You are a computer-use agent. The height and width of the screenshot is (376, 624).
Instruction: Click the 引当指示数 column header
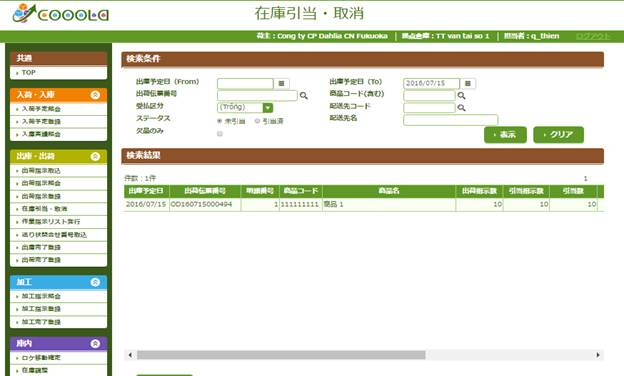(x=526, y=191)
